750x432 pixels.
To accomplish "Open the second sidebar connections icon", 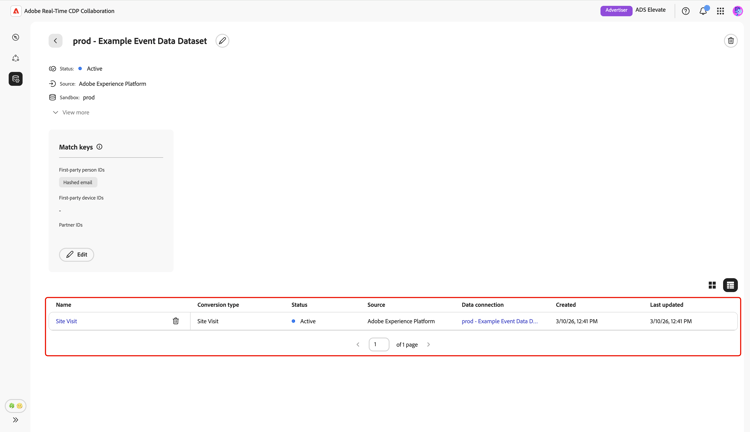I will [16, 58].
